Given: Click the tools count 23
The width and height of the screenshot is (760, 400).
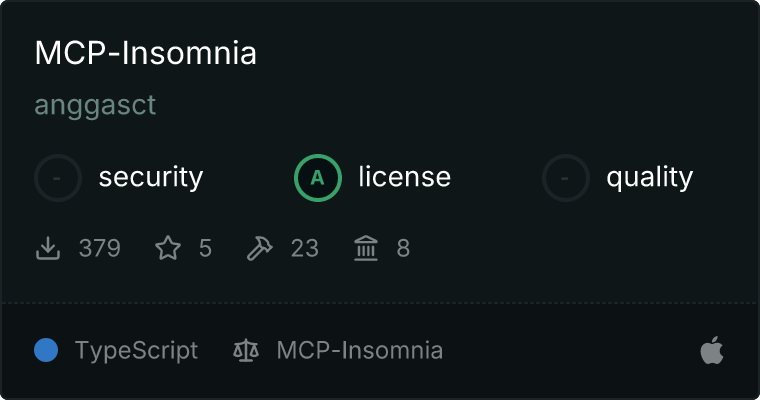Looking at the screenshot, I should coord(304,248).
